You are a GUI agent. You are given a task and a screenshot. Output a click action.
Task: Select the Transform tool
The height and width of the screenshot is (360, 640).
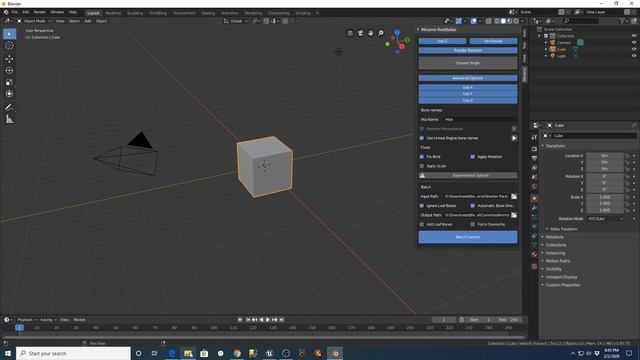click(9, 94)
